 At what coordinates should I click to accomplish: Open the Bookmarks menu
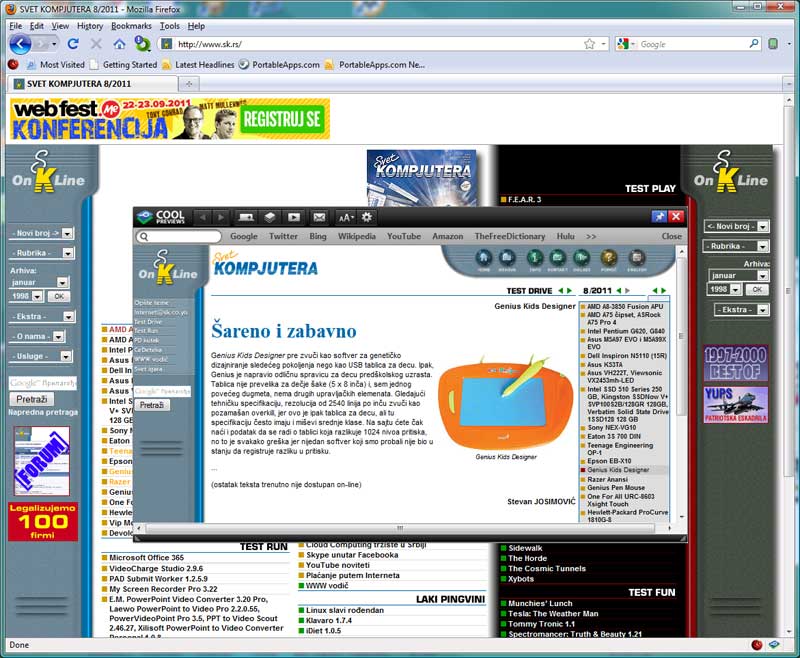(x=131, y=26)
